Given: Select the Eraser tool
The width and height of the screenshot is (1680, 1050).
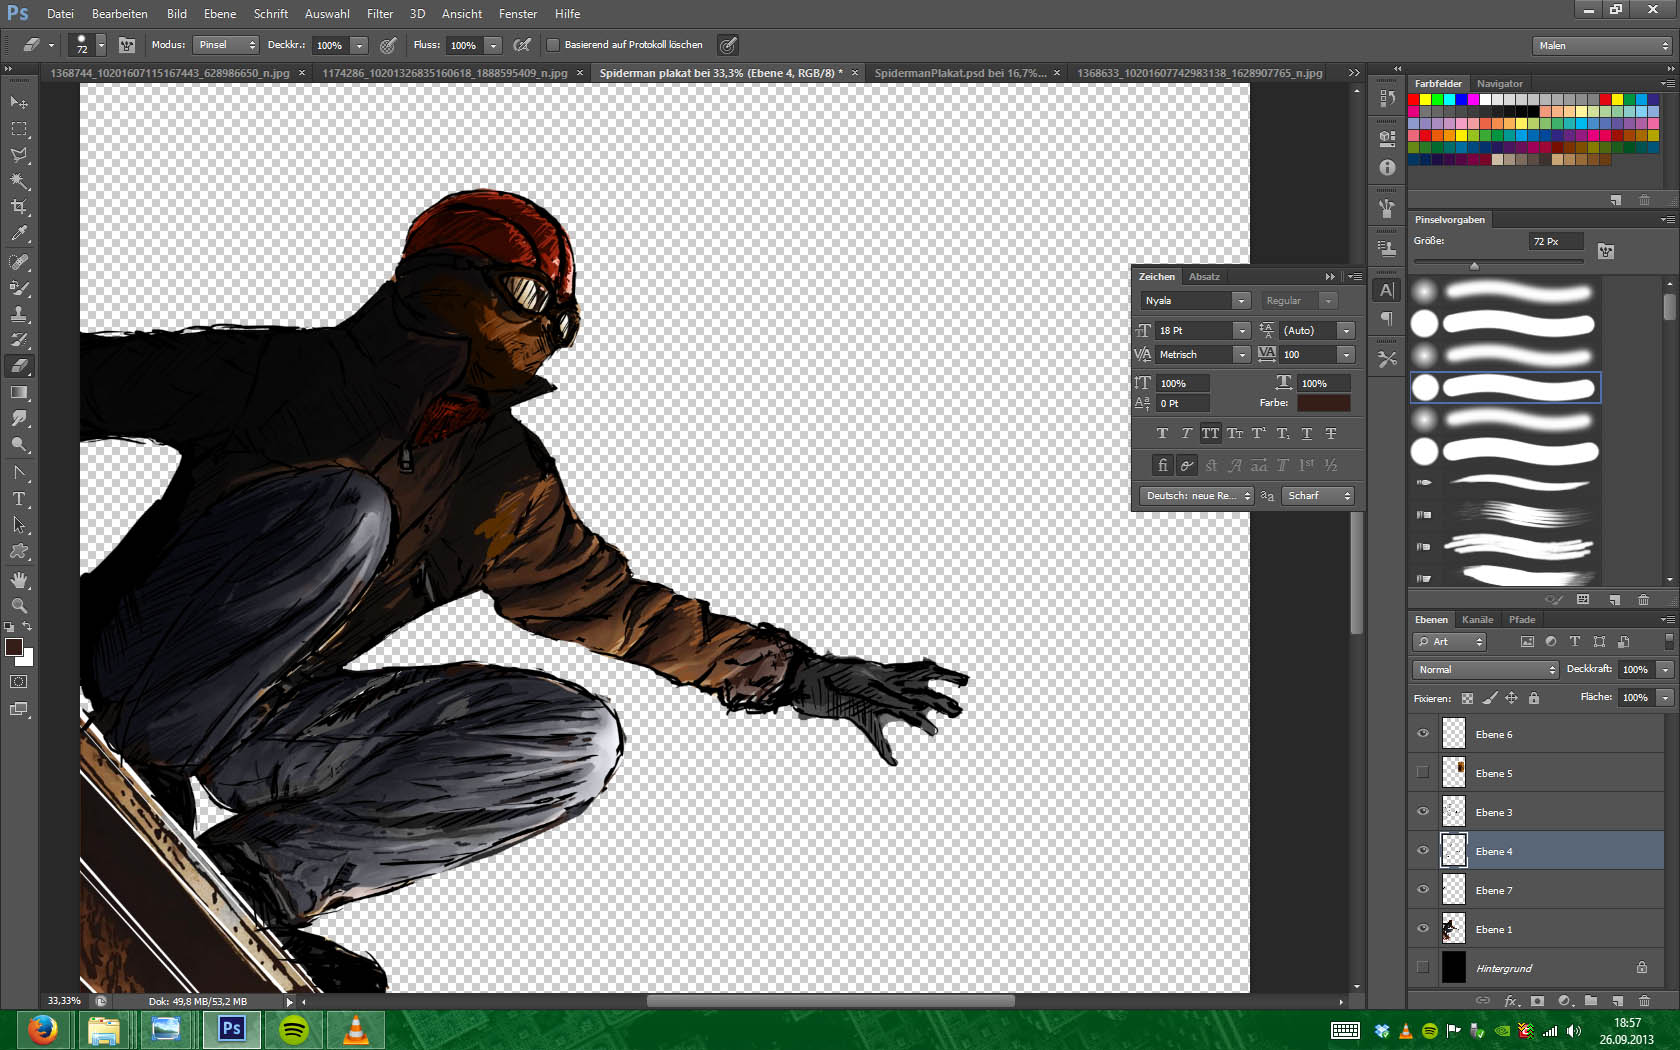Looking at the screenshot, I should pos(19,366).
